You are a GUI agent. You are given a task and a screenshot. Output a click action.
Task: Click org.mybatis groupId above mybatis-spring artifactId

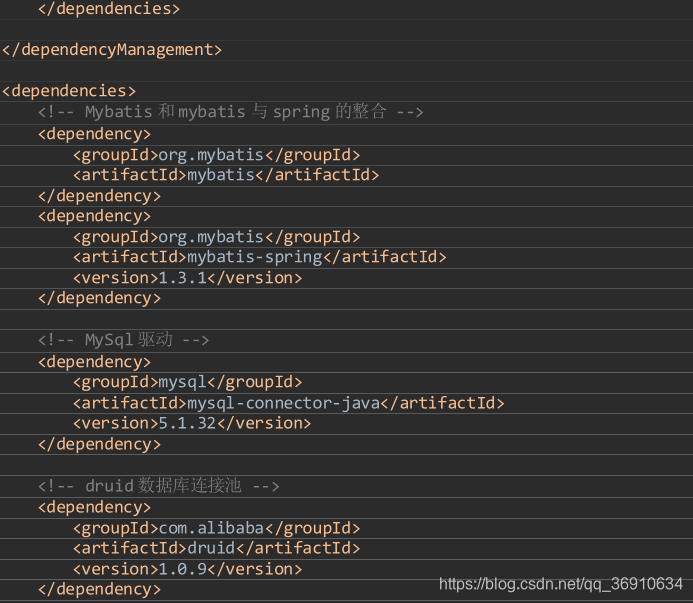point(217,237)
